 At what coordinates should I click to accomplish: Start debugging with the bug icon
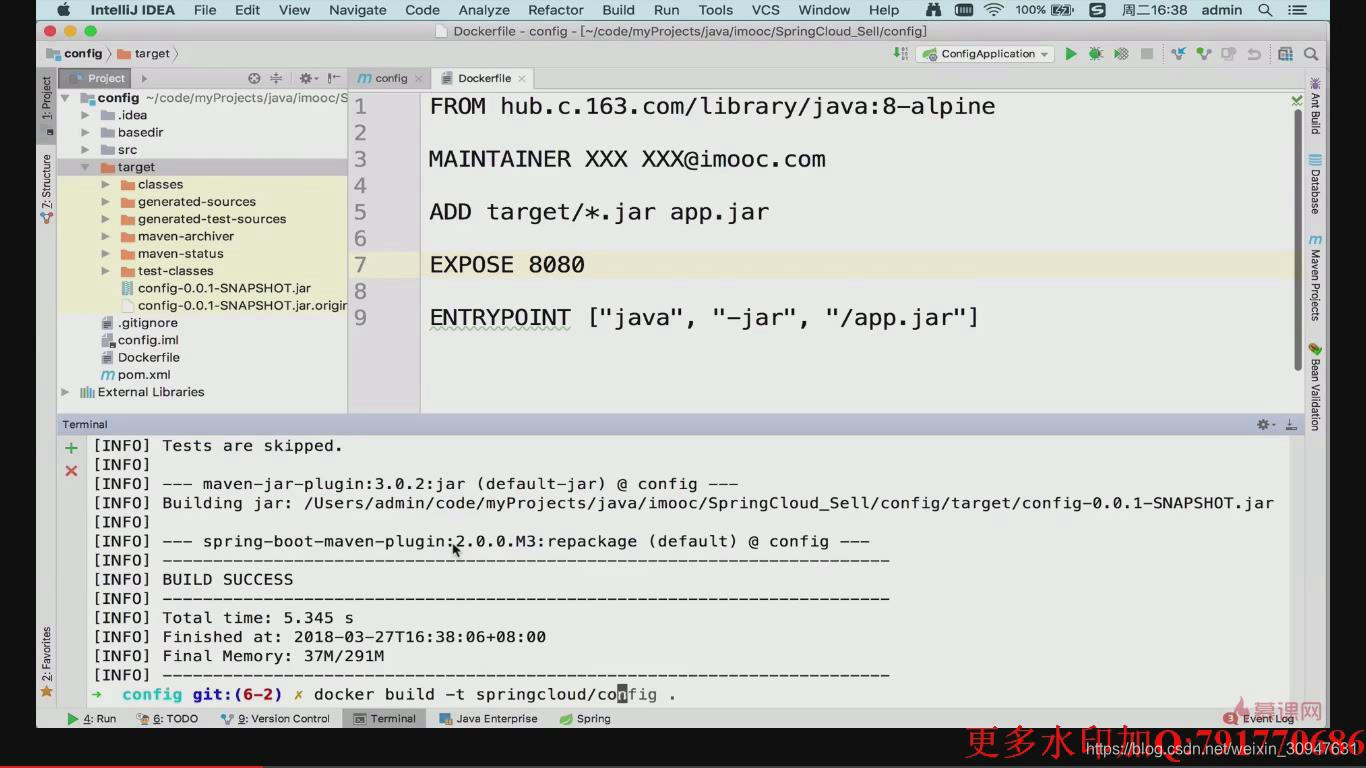pyautogui.click(x=1095, y=54)
